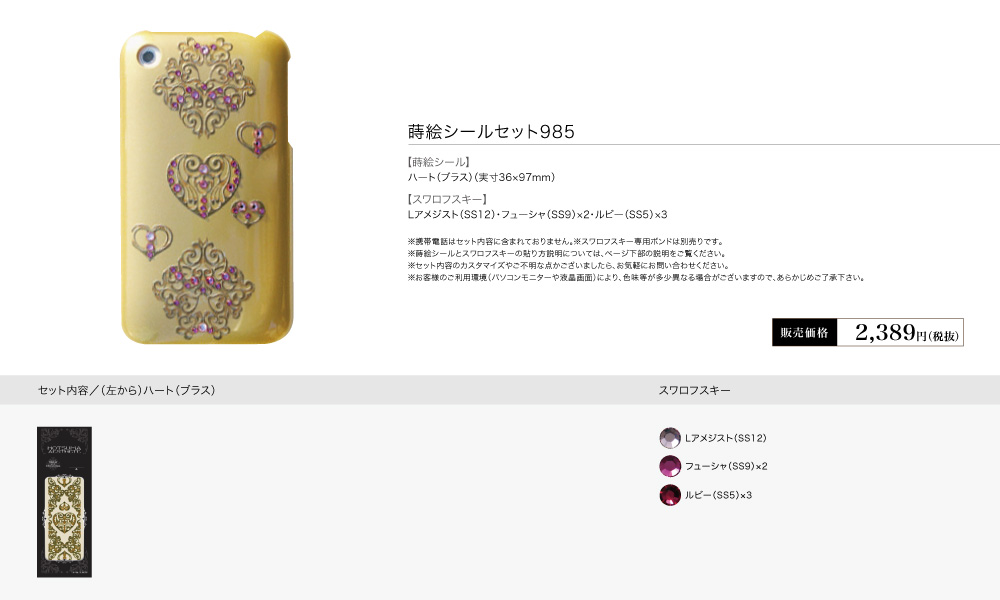
Task: Click the 2,389円 price box
Action: 900,332
